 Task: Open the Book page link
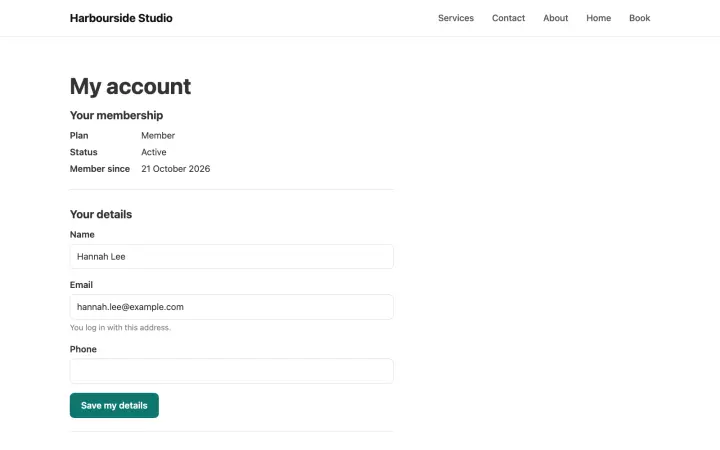[640, 18]
